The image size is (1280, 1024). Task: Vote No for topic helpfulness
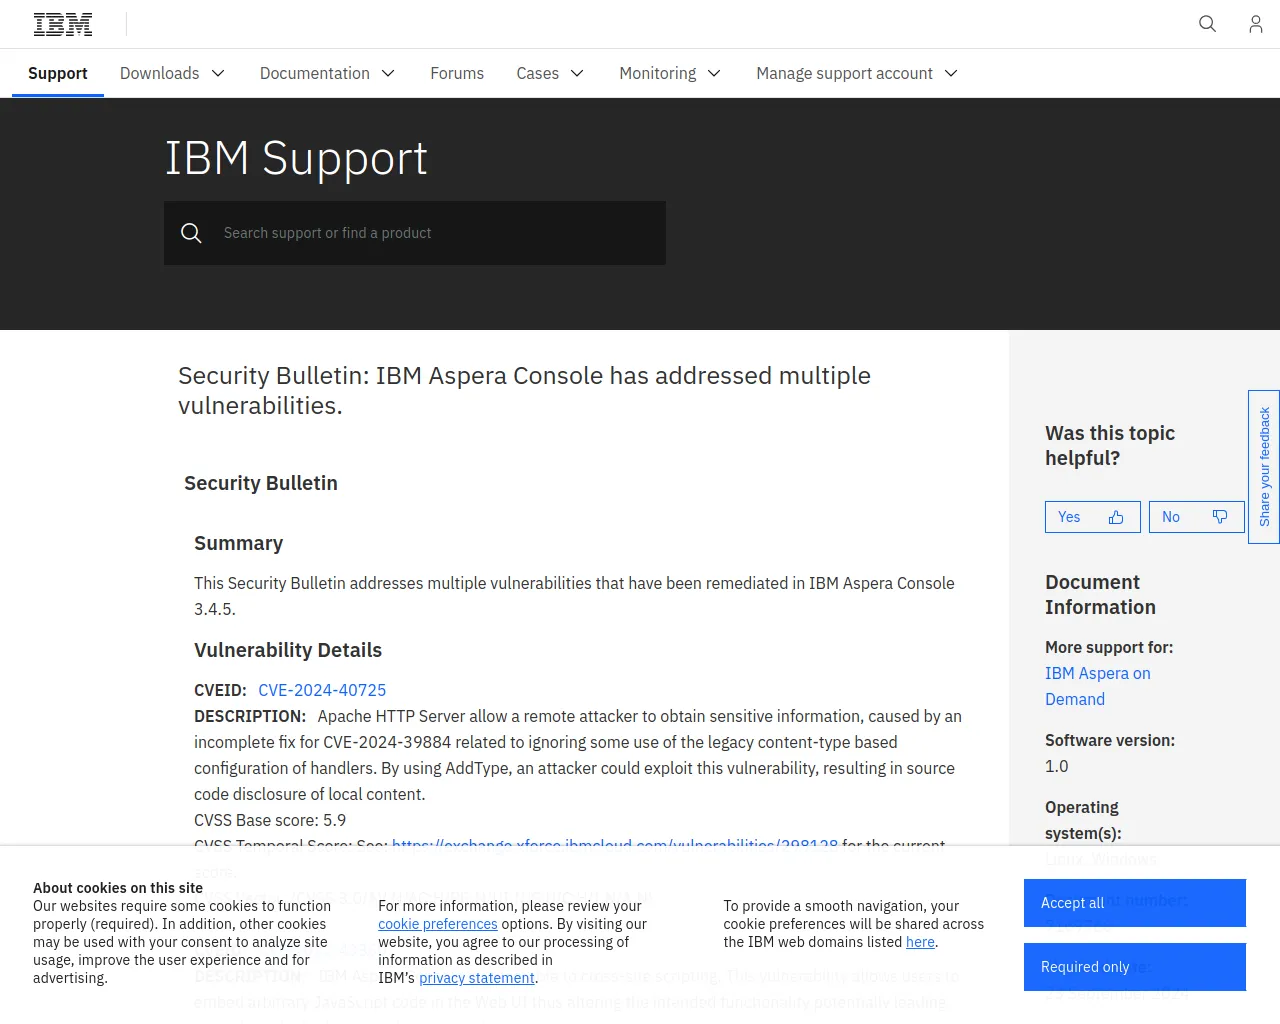1197,517
